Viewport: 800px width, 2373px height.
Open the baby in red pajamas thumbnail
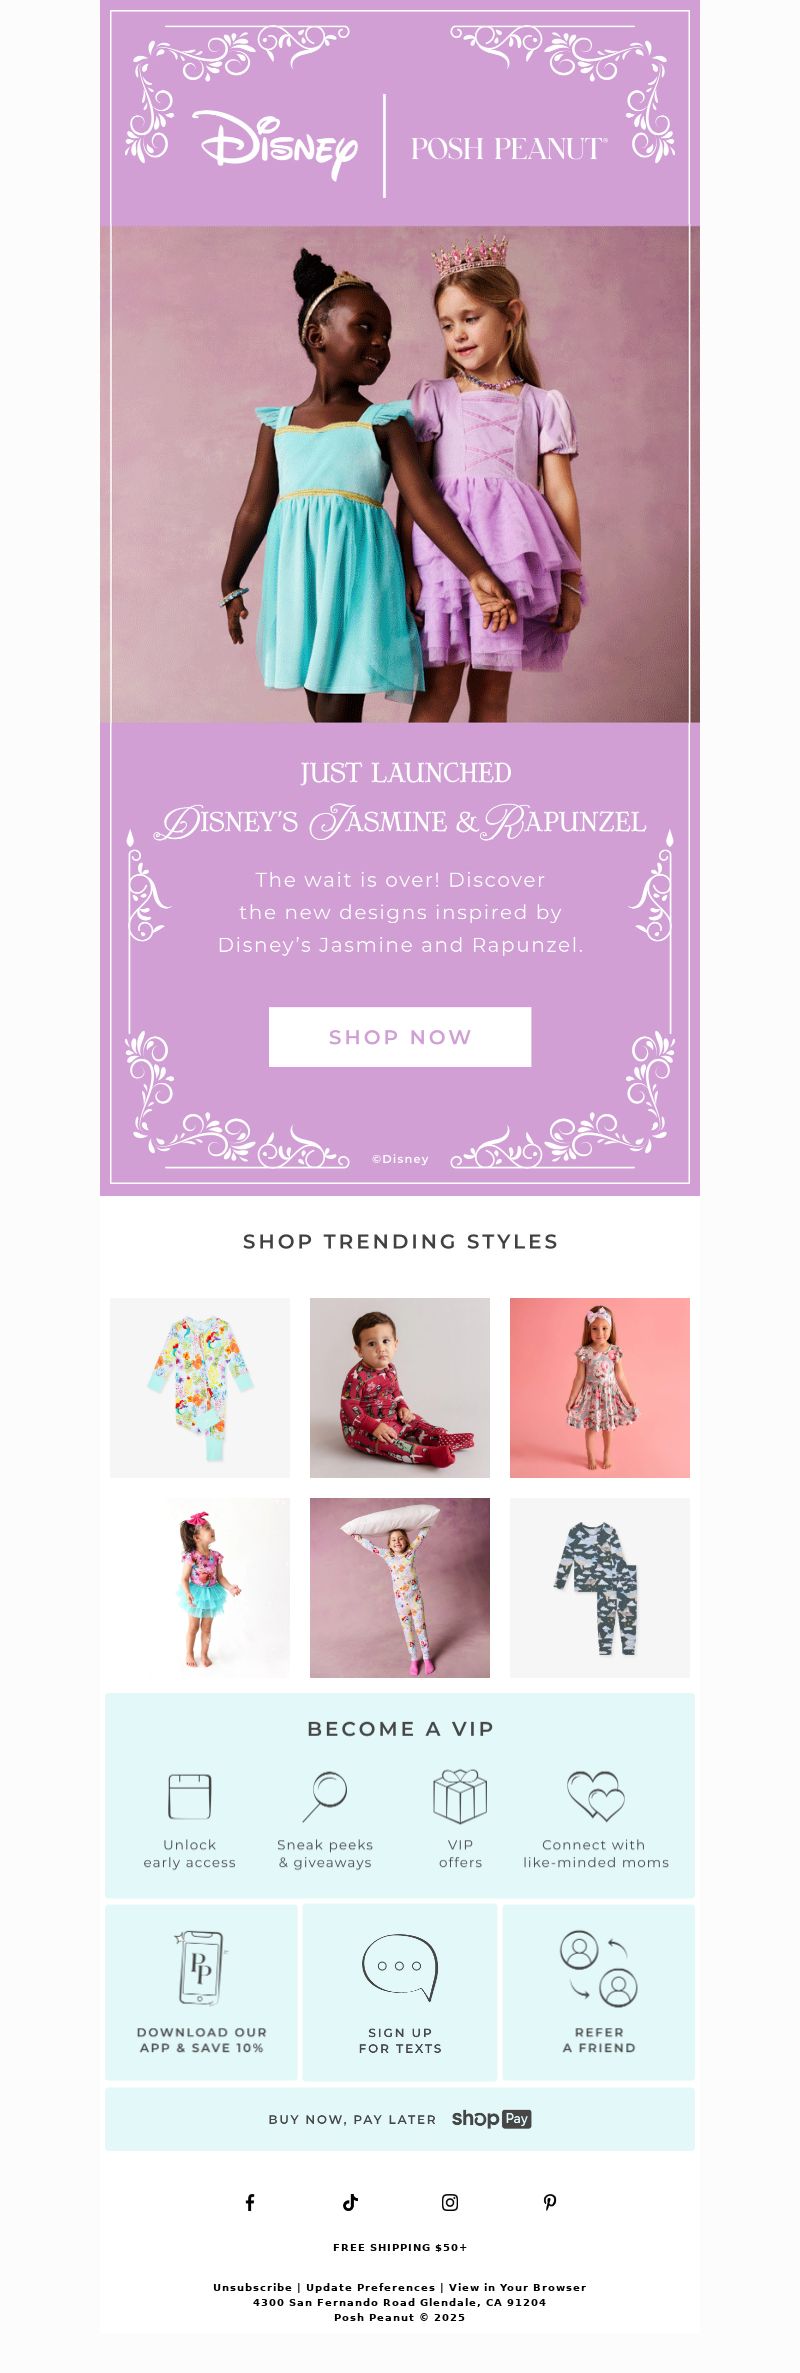[x=400, y=1388]
